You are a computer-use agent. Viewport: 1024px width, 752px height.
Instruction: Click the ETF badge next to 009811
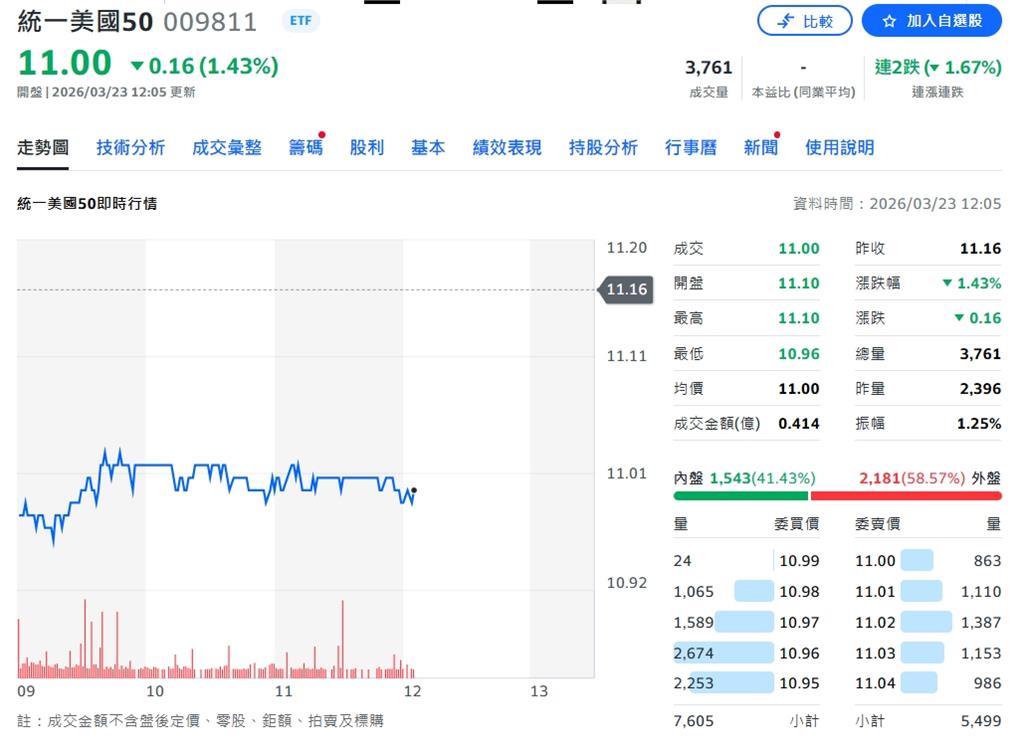point(299,20)
